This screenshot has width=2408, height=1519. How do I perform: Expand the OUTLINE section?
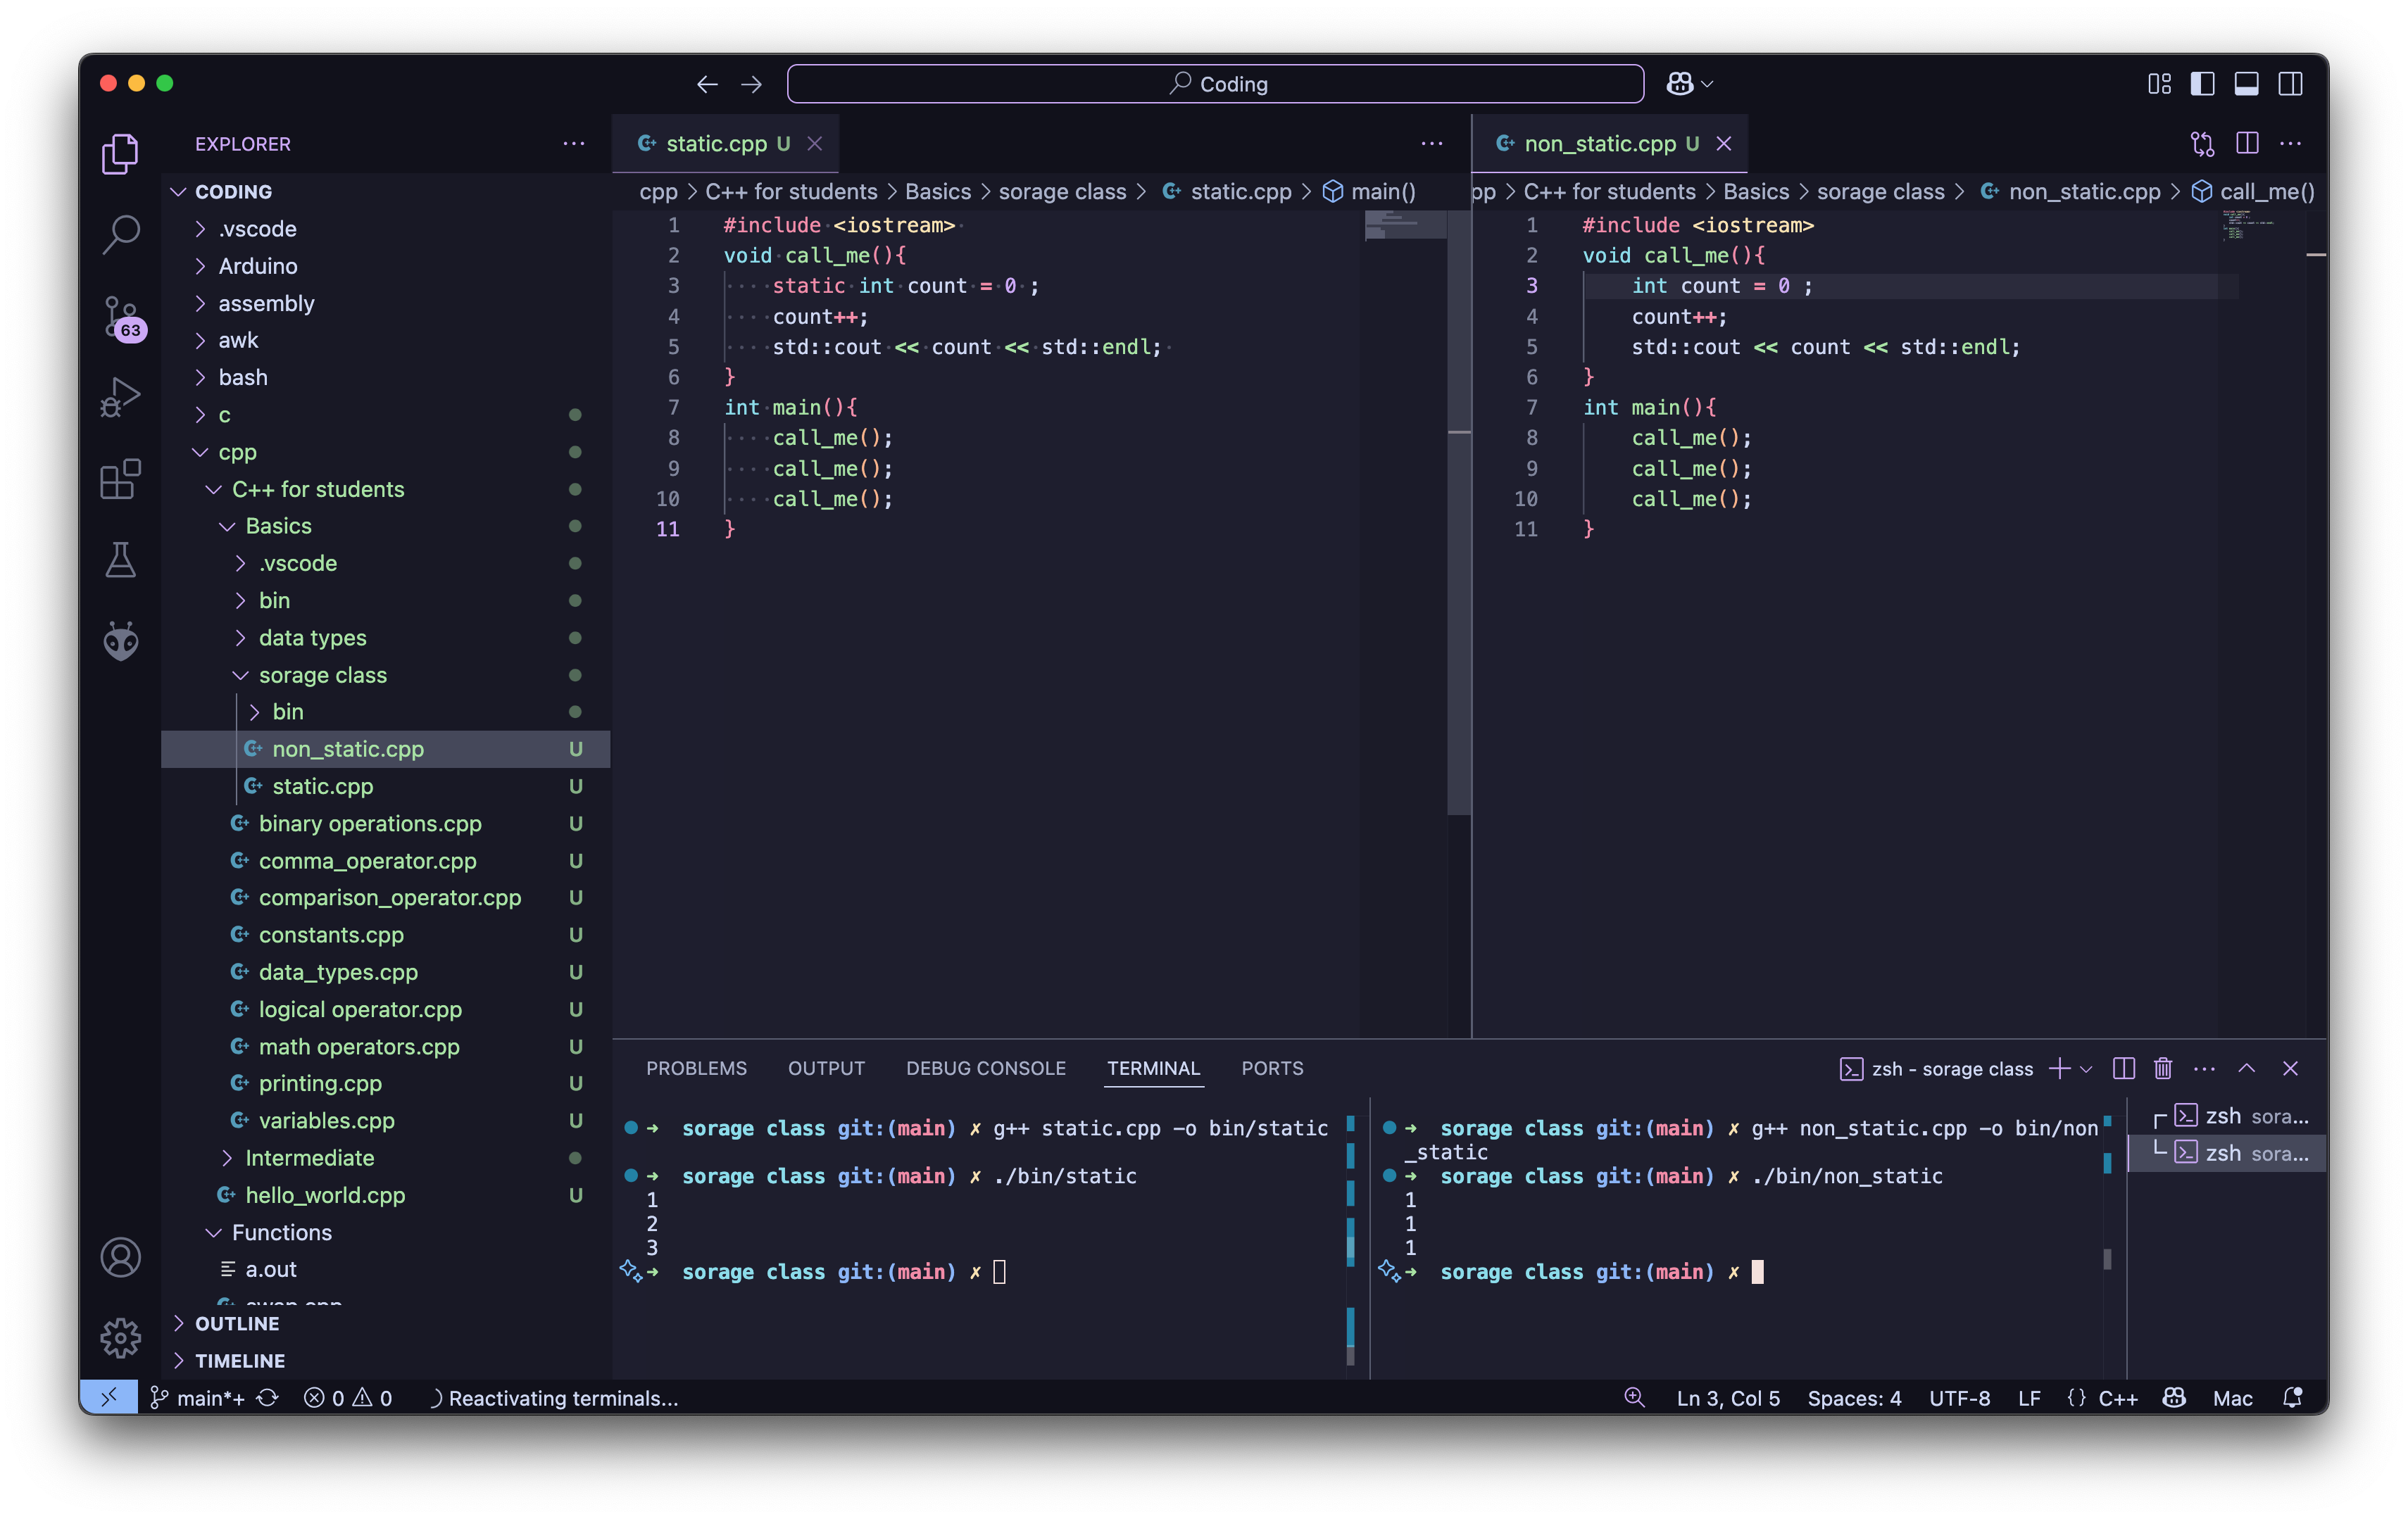237,1323
